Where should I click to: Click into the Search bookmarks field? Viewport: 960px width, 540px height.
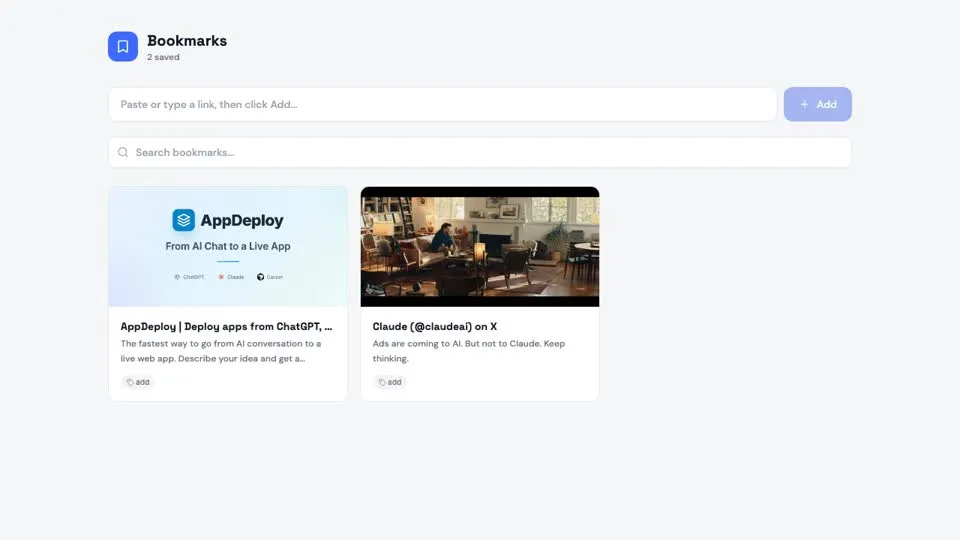point(480,152)
